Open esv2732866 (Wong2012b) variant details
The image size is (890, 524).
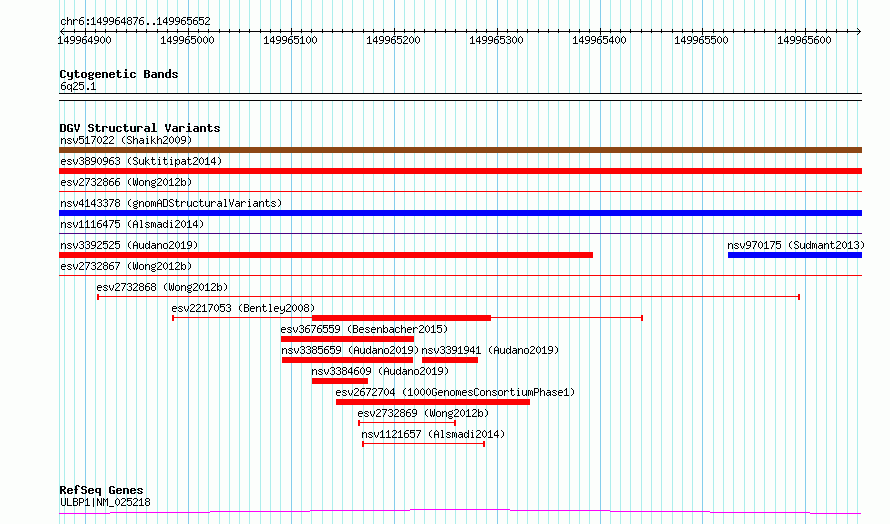click(x=126, y=182)
